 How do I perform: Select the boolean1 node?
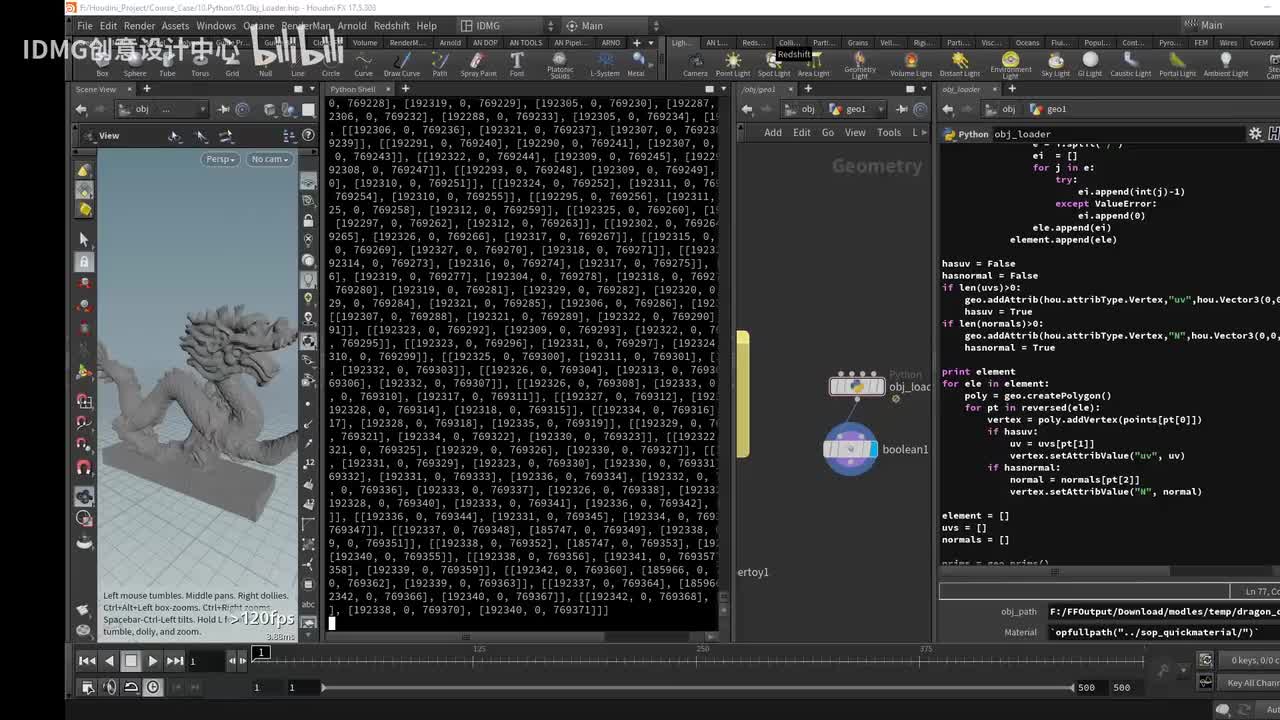[x=850, y=449]
